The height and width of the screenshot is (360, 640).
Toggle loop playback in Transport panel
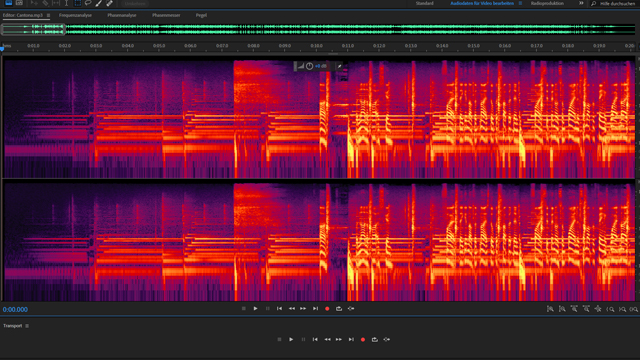(375, 340)
